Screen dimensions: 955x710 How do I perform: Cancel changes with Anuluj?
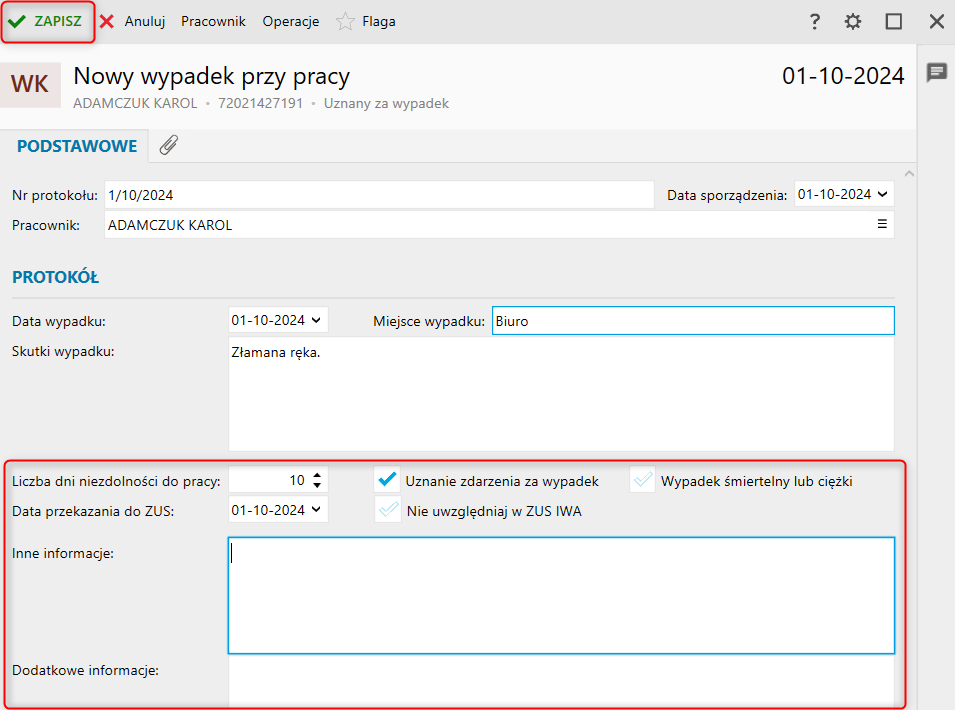[x=132, y=21]
